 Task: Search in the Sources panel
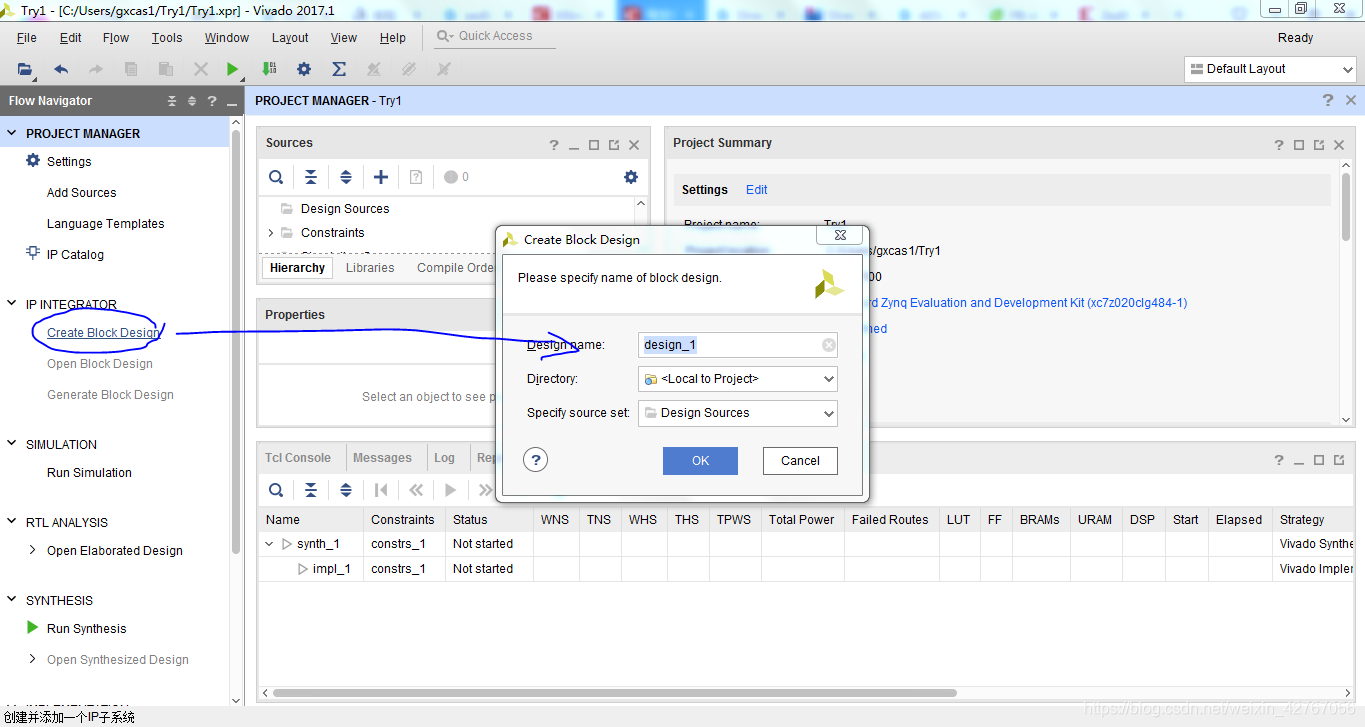click(276, 177)
